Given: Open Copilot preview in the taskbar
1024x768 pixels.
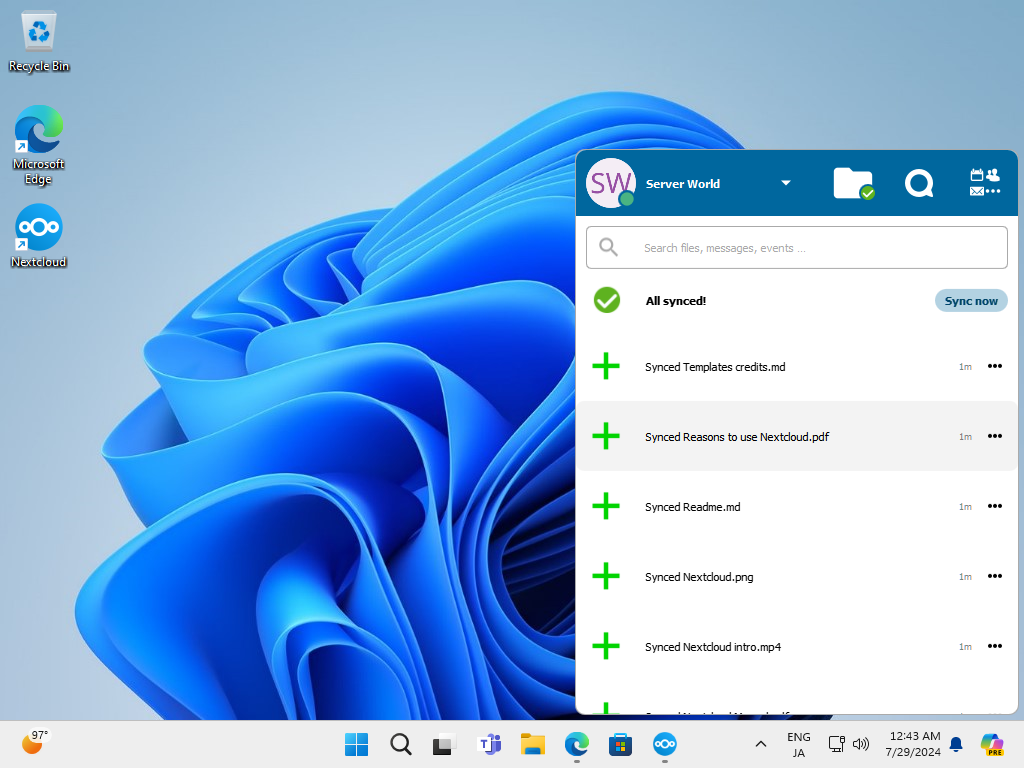Looking at the screenshot, I should 992,744.
